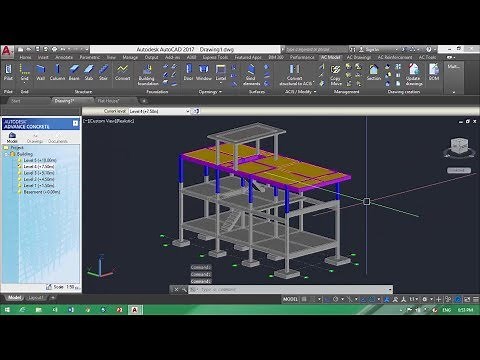Expand the Multi... panel at ribbon end
480x360 pixels.
(x=453, y=79)
